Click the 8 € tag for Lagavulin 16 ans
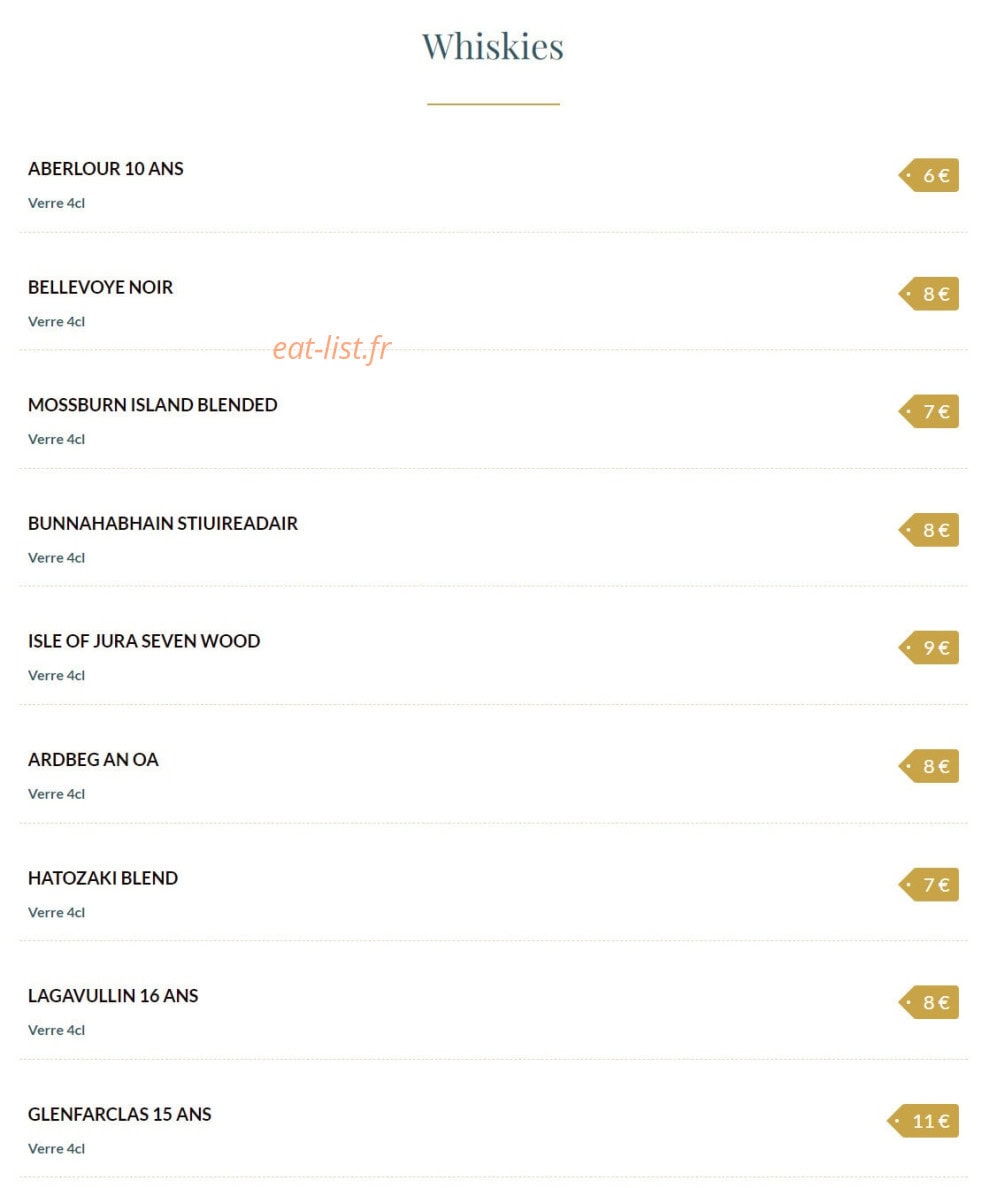Image resolution: width=989 pixels, height=1188 pixels. click(928, 1002)
